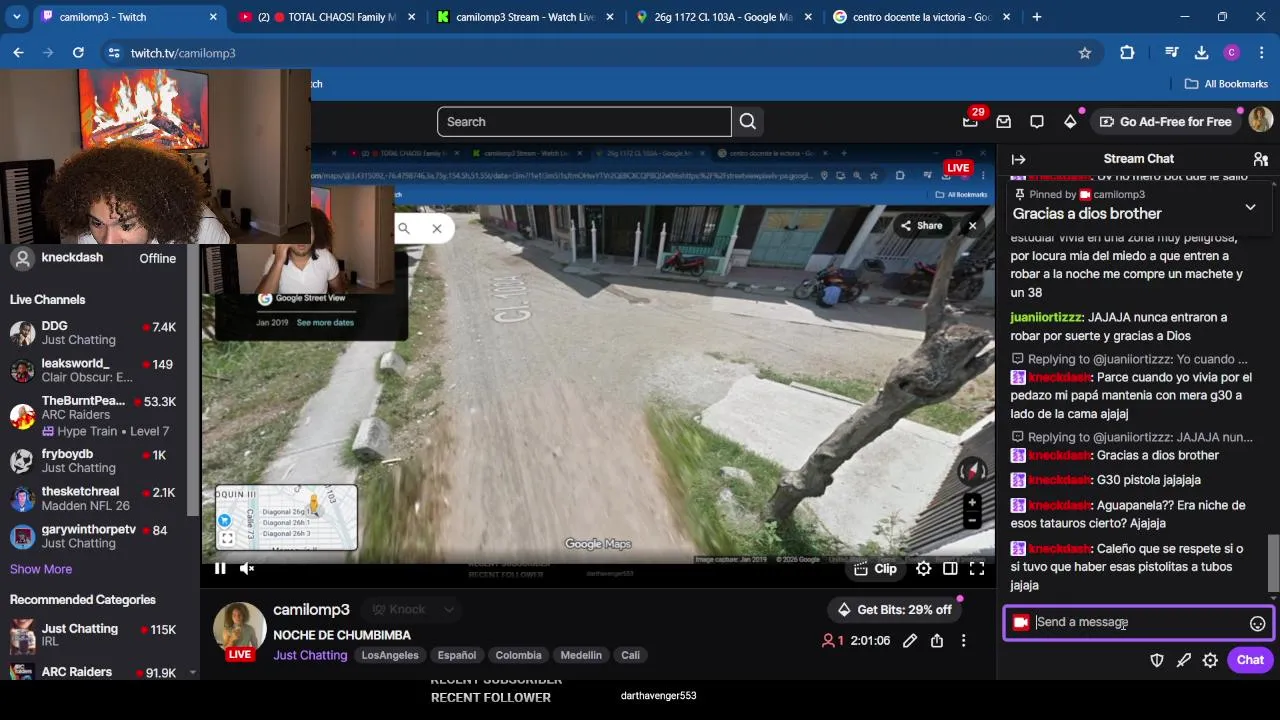Viewport: 1280px width, 720px height.
Task: Click Get Bits: 29% off button
Action: [894, 609]
